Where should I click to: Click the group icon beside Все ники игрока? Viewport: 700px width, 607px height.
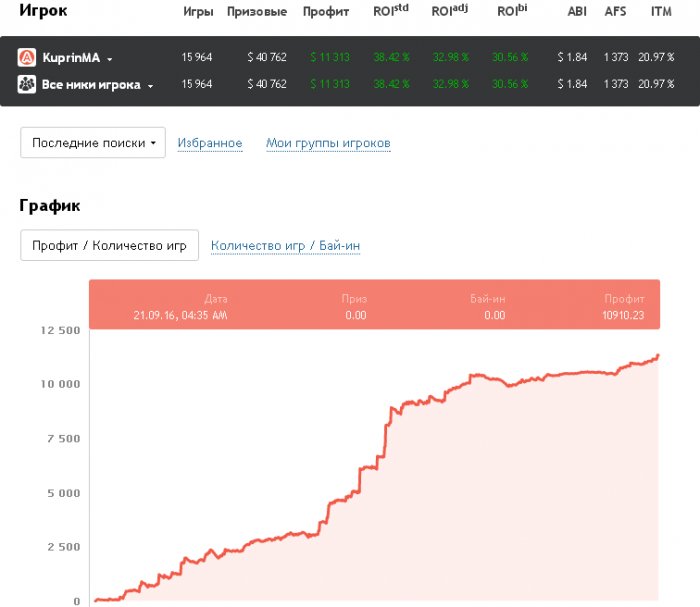[x=27, y=85]
